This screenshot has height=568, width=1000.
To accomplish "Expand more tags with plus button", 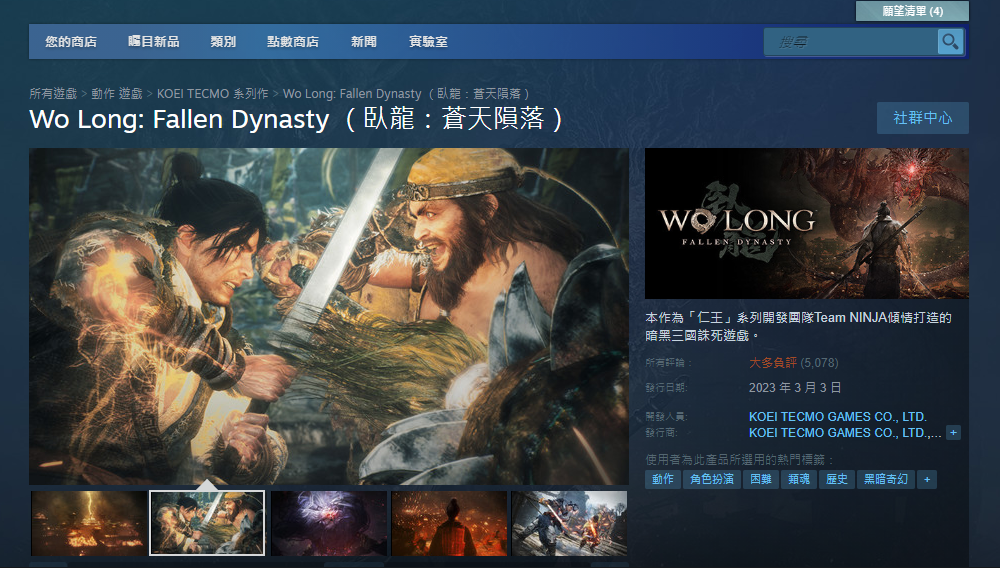I will click(927, 479).
